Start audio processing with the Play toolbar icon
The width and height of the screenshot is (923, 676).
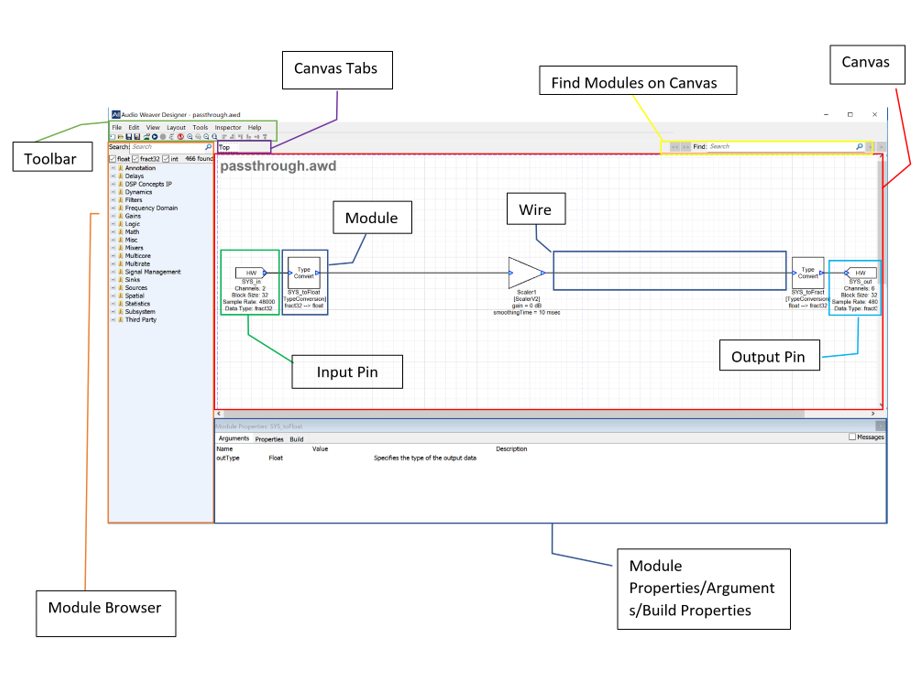[154, 137]
